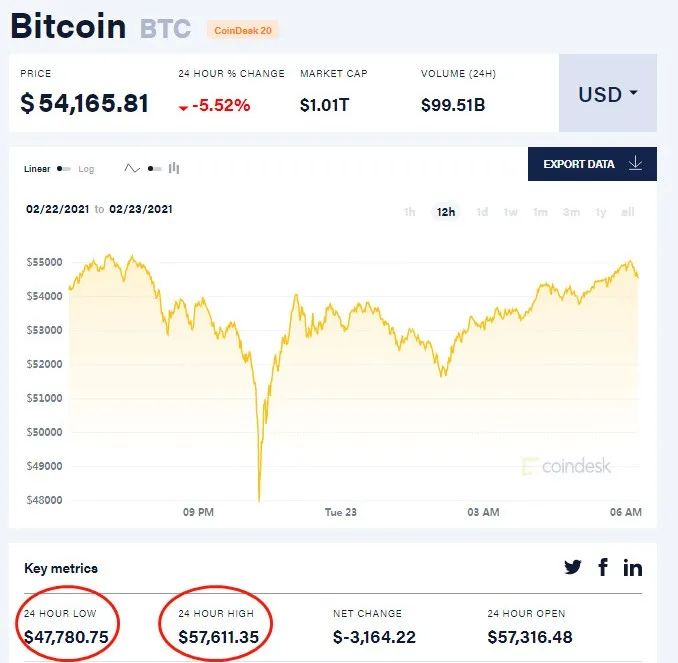Select the 1w time range tab
The width and height of the screenshot is (678, 663).
coord(511,212)
